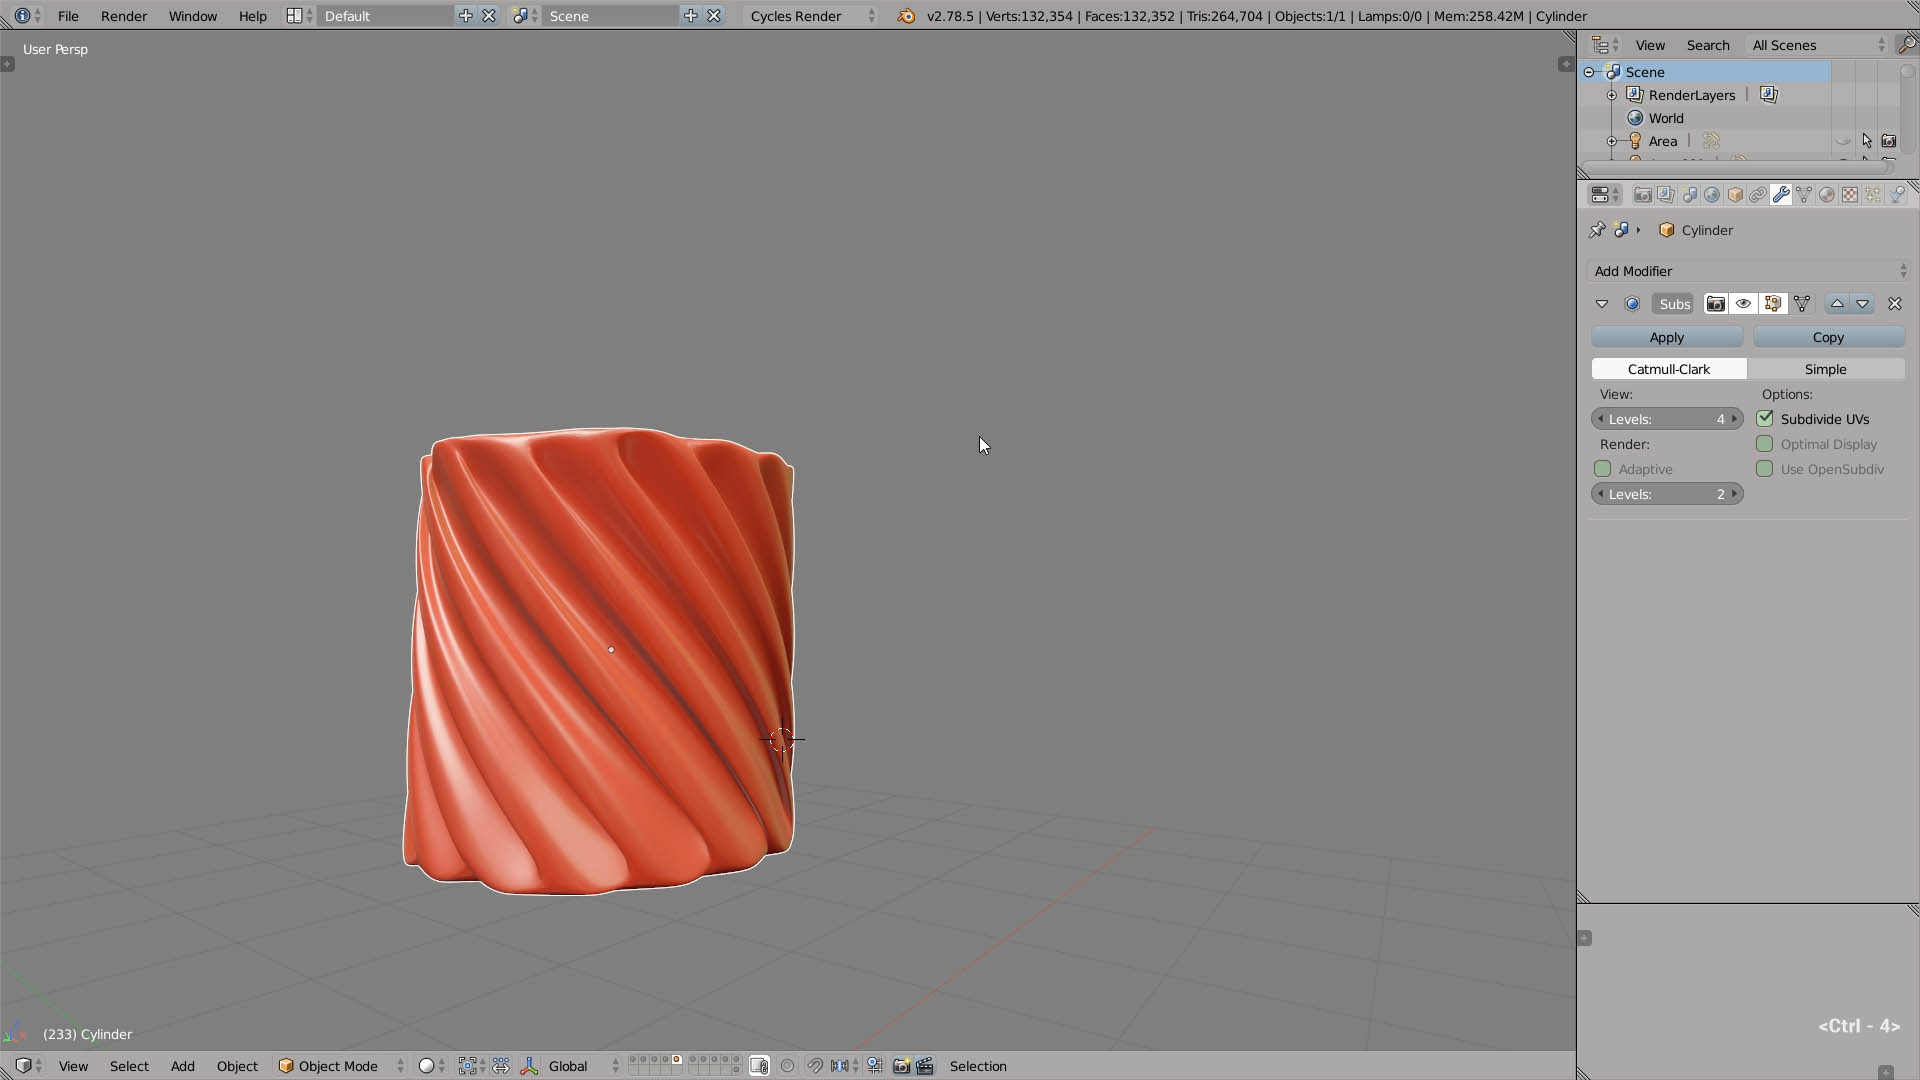The width and height of the screenshot is (1920, 1080).
Task: Click the Apply modifier button
Action: pyautogui.click(x=1666, y=338)
